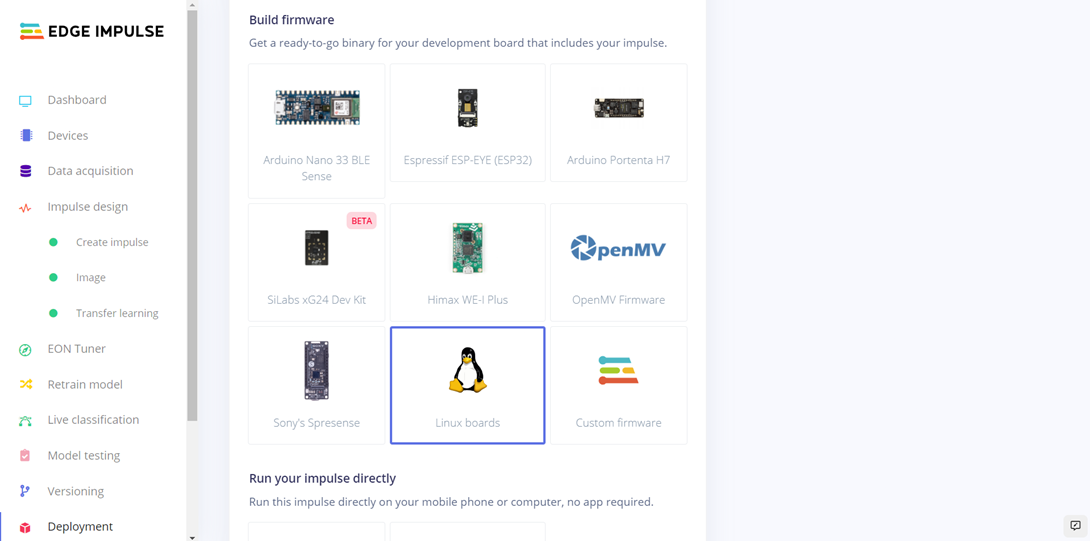The image size is (1090, 541).
Task: Click the Model testing clipboard icon
Action: [x=25, y=455]
